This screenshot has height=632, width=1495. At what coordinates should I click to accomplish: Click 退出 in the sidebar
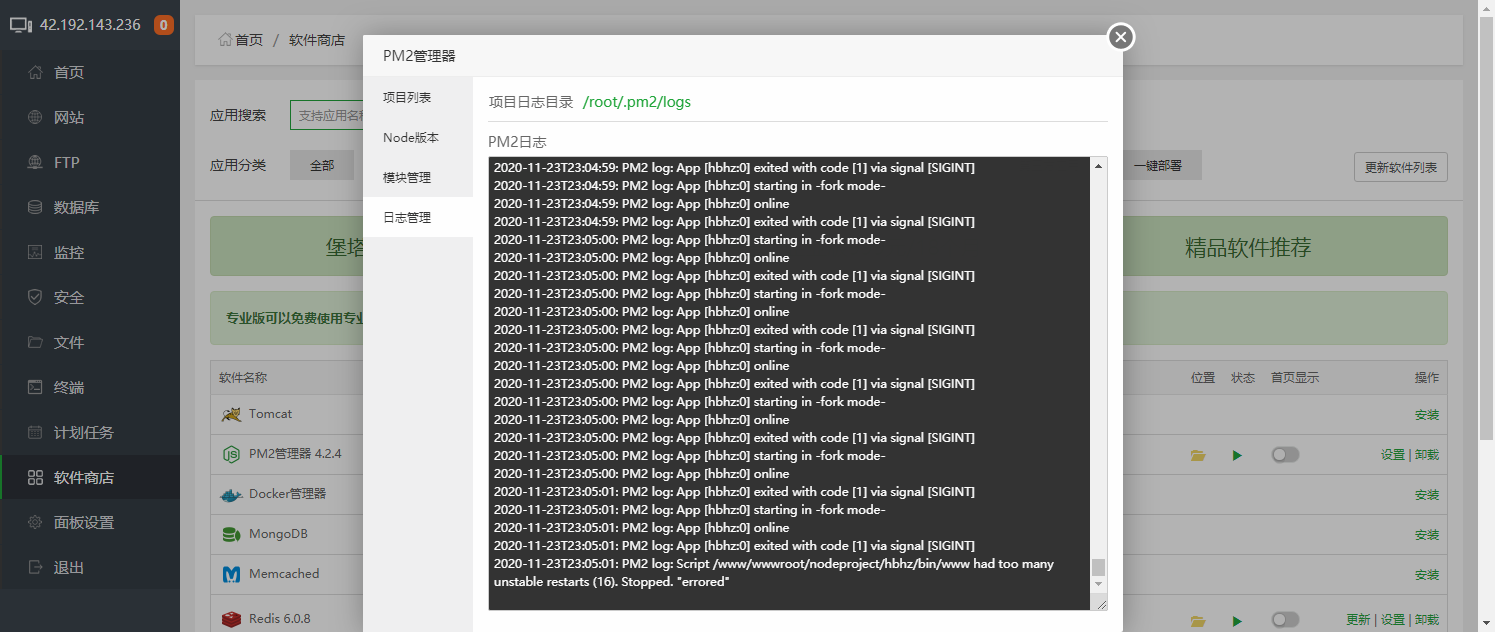90,567
